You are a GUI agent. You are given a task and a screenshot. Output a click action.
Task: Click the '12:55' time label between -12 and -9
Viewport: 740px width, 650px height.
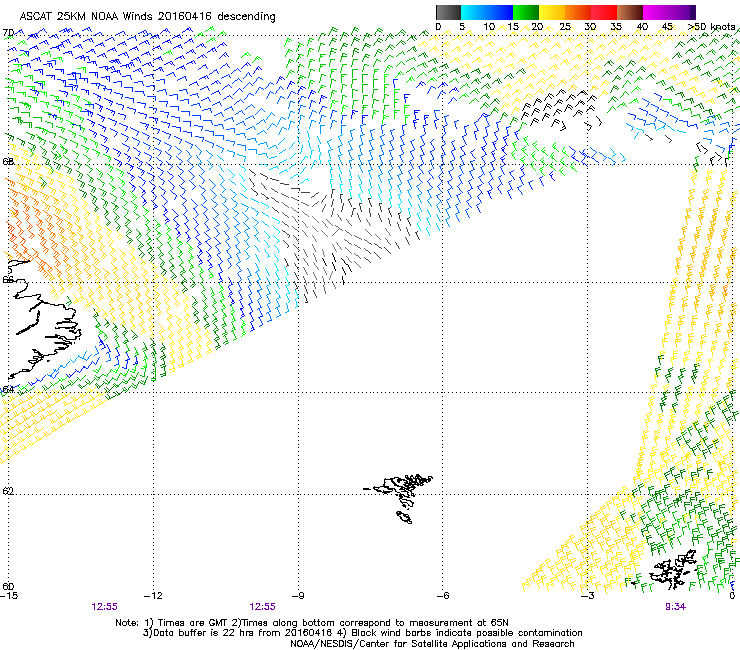(x=262, y=607)
